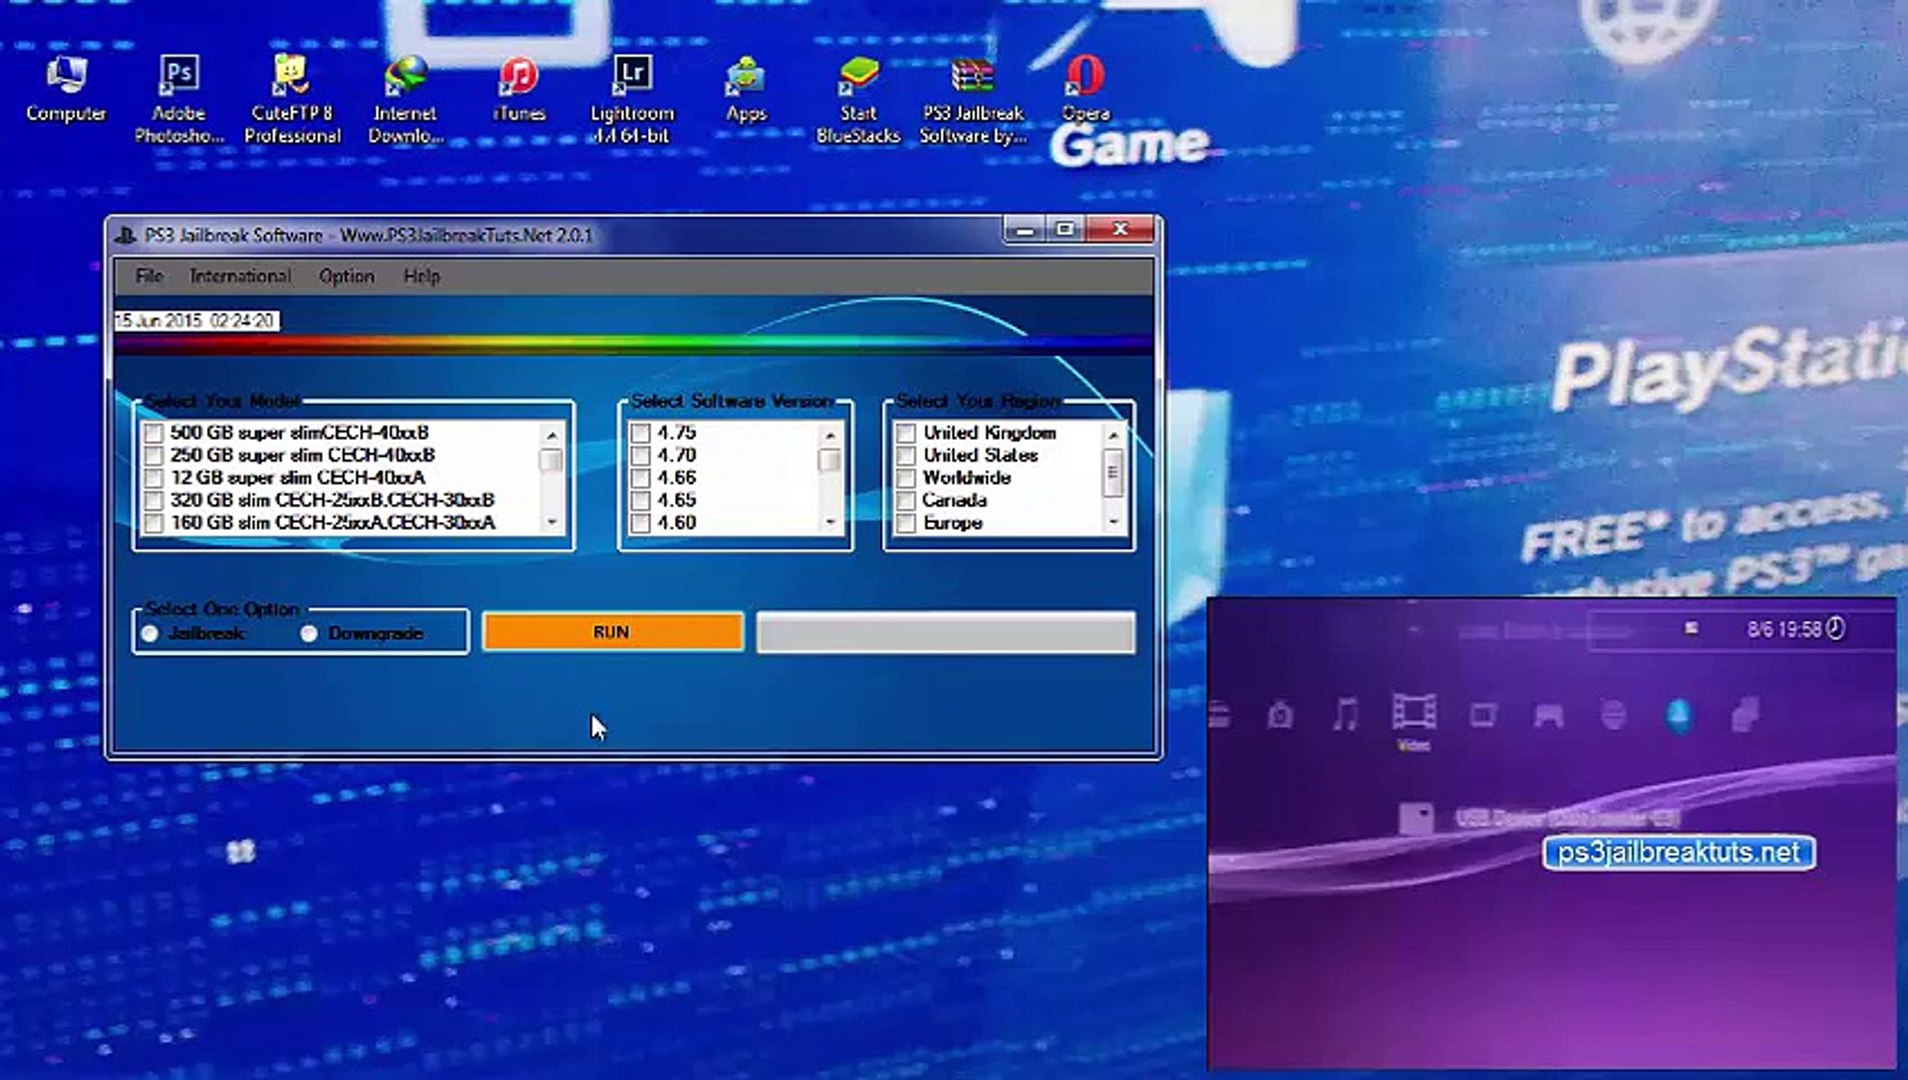Check the Europe region
1908x1080 pixels.
point(906,523)
